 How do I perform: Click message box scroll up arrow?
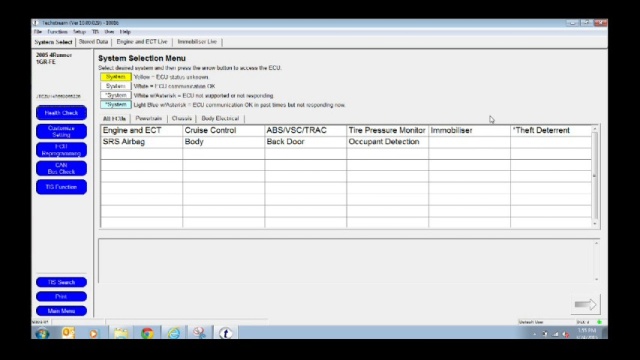pyautogui.click(x=596, y=243)
